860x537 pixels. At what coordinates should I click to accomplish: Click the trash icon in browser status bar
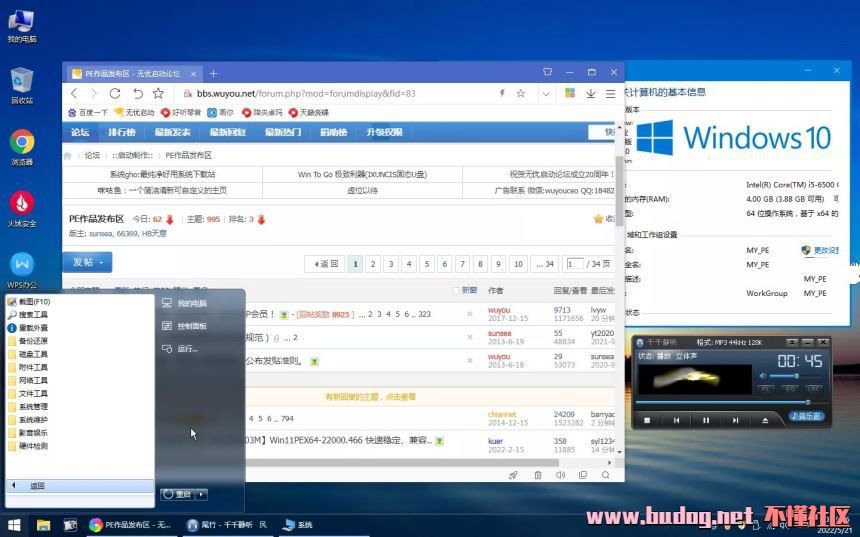[538, 475]
